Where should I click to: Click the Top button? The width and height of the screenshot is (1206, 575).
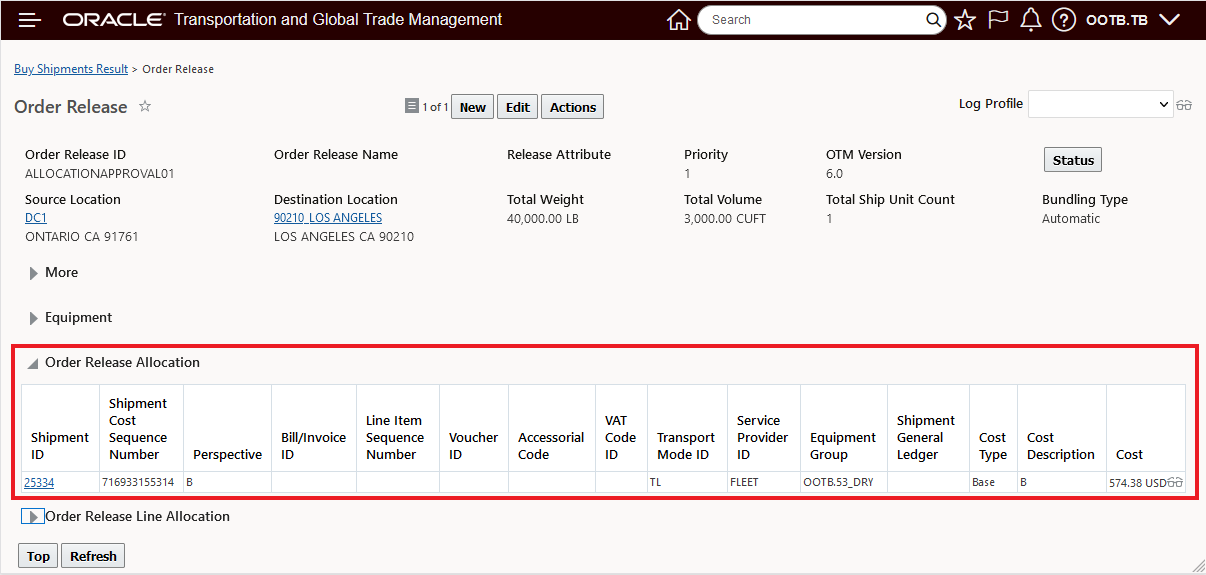[39, 556]
